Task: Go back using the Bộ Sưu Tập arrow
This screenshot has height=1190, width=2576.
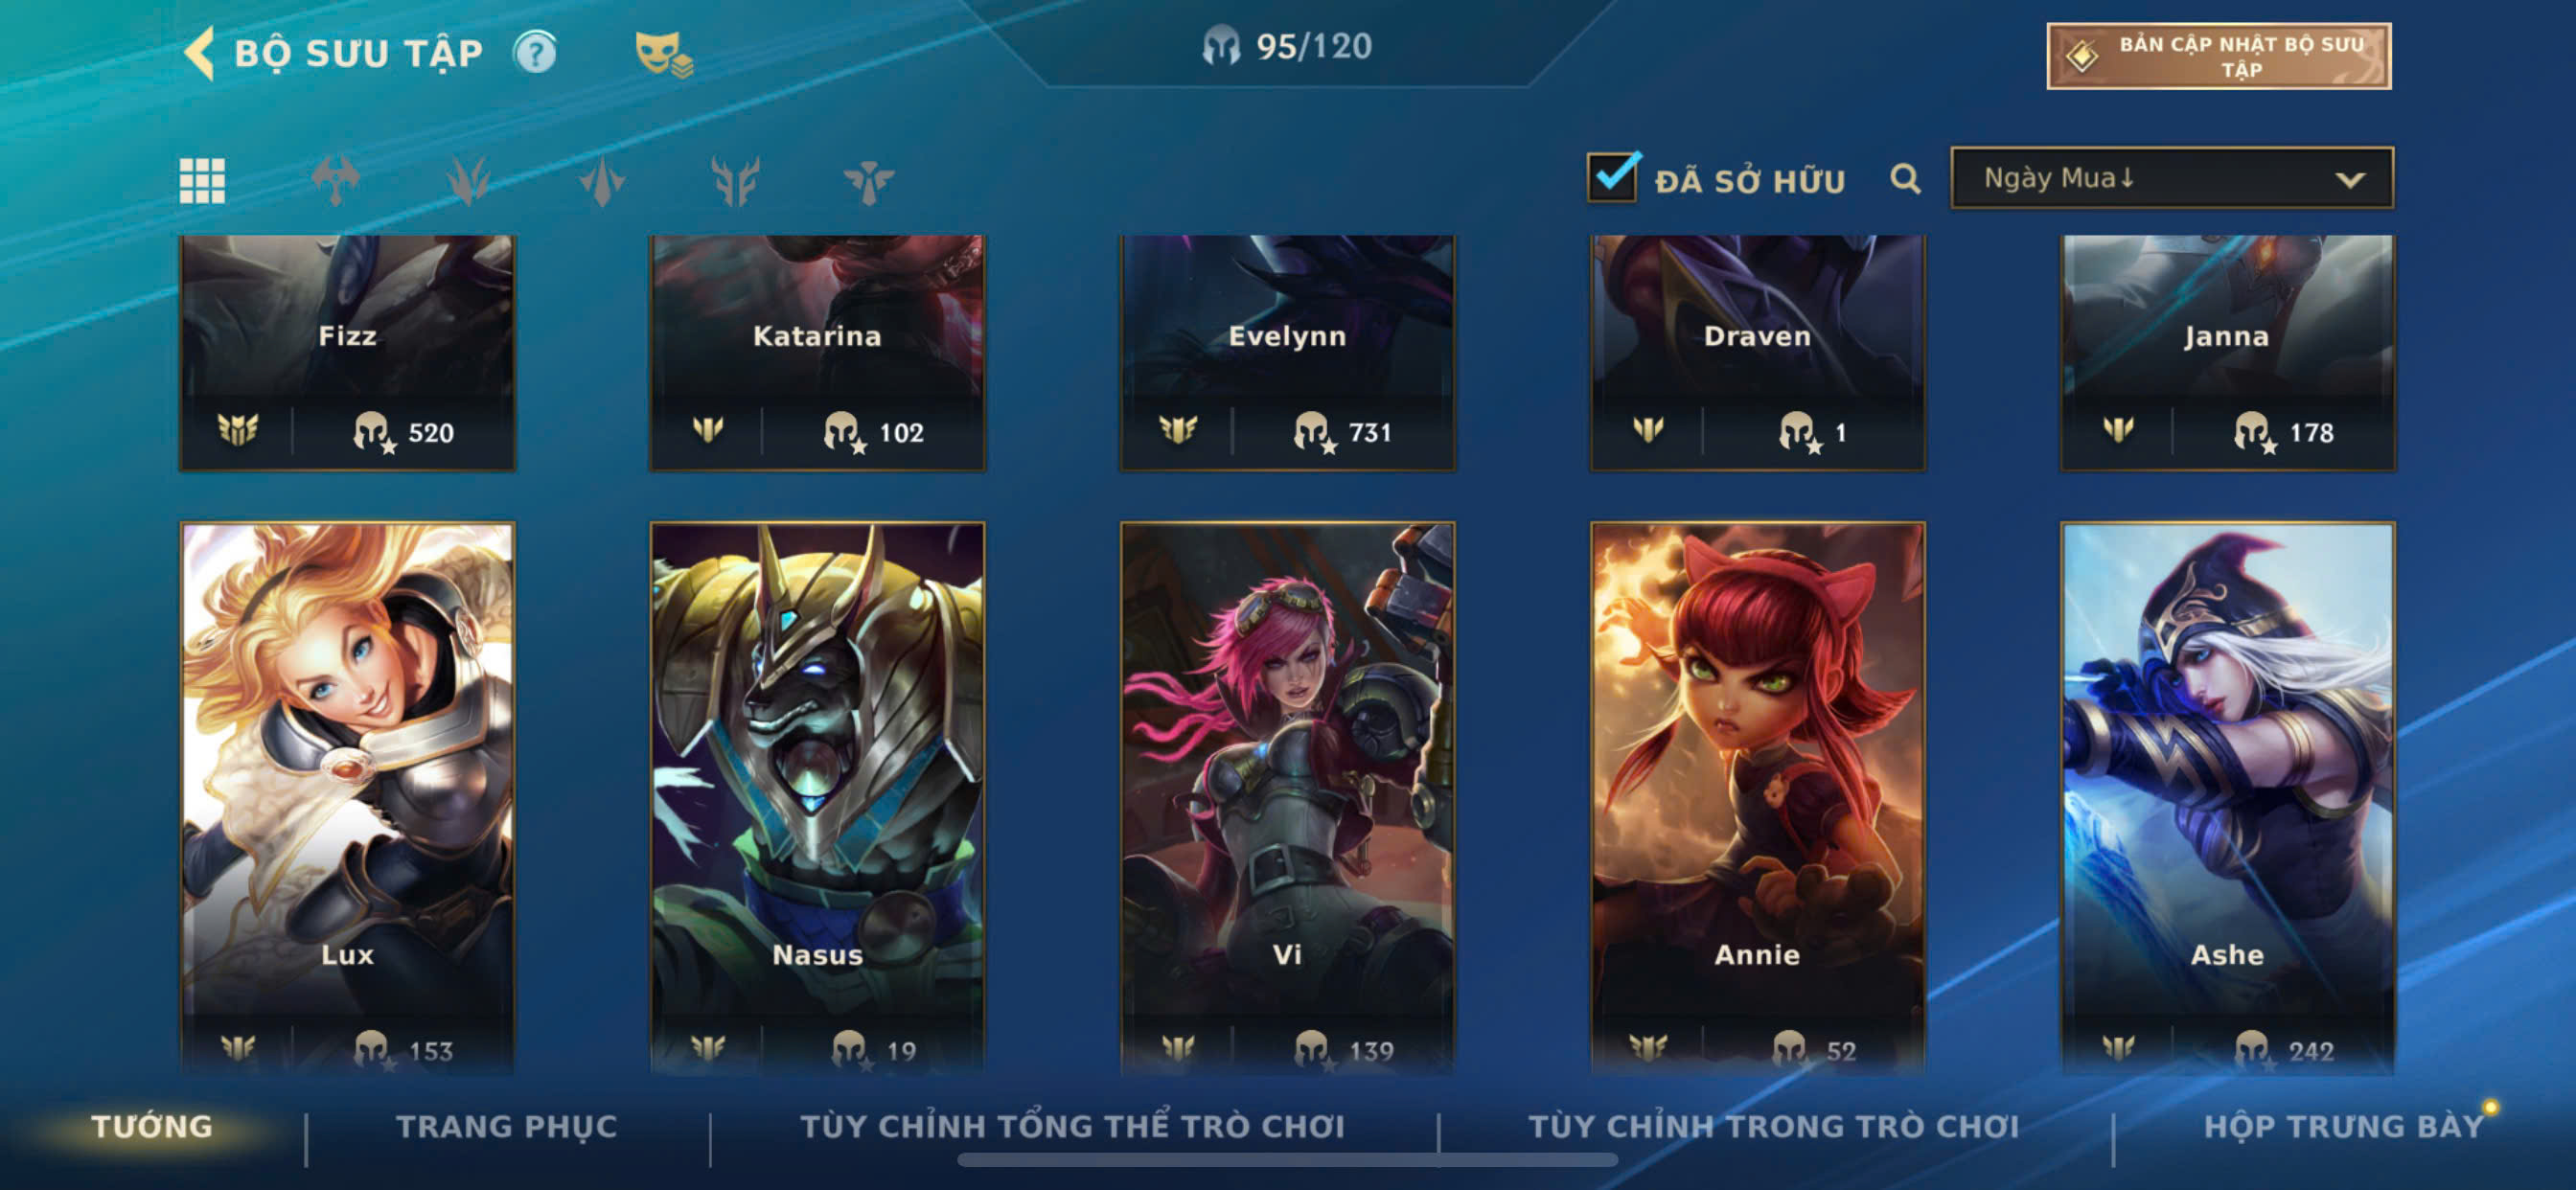Action: (x=199, y=53)
